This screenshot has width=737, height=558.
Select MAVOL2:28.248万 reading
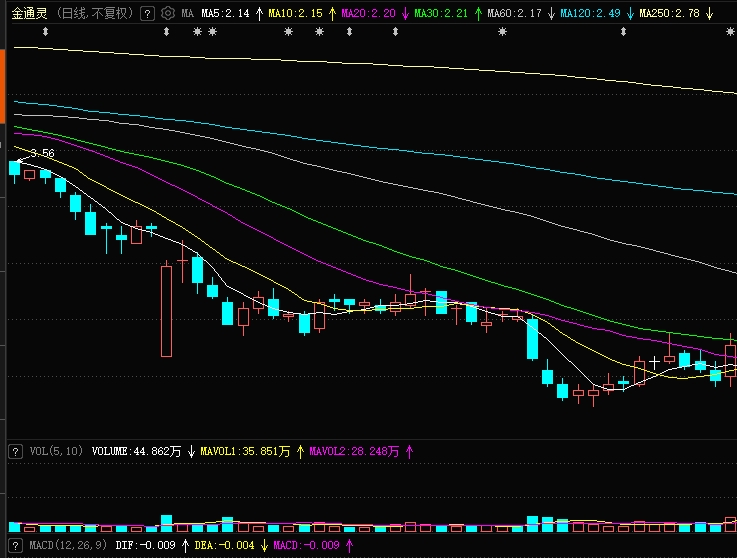pyautogui.click(x=354, y=451)
